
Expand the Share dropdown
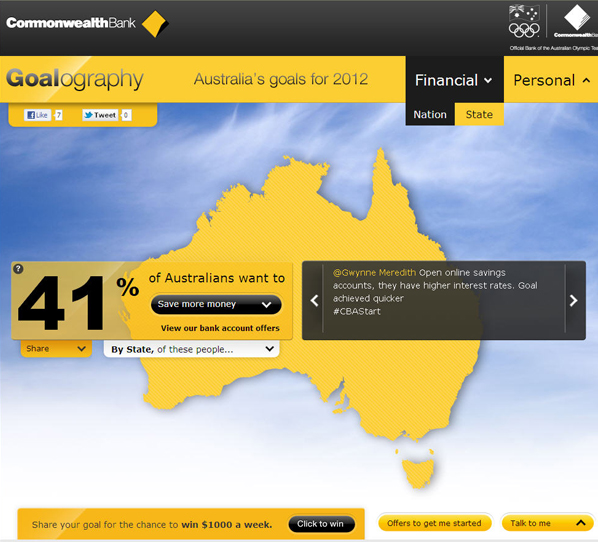coord(56,349)
